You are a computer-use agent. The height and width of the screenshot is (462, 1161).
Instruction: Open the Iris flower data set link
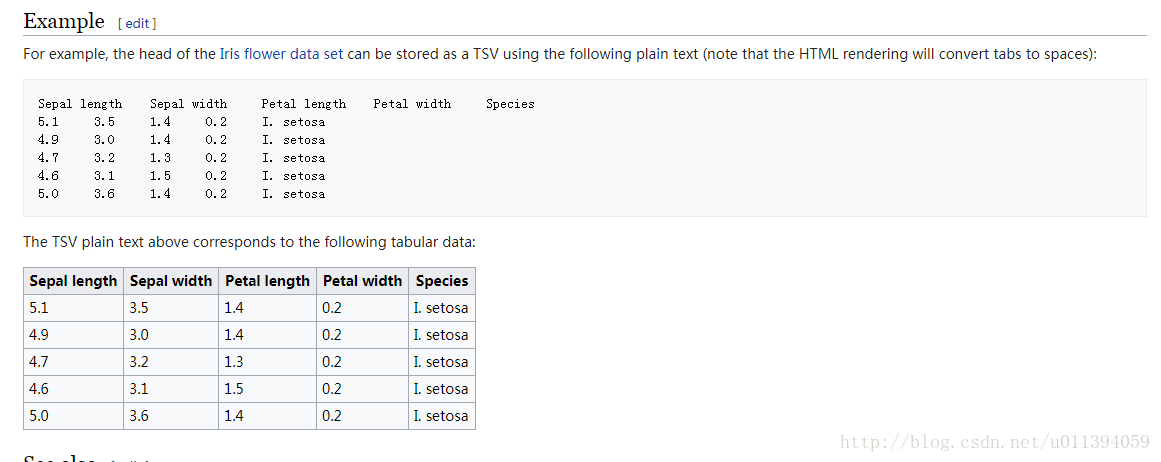(x=281, y=54)
